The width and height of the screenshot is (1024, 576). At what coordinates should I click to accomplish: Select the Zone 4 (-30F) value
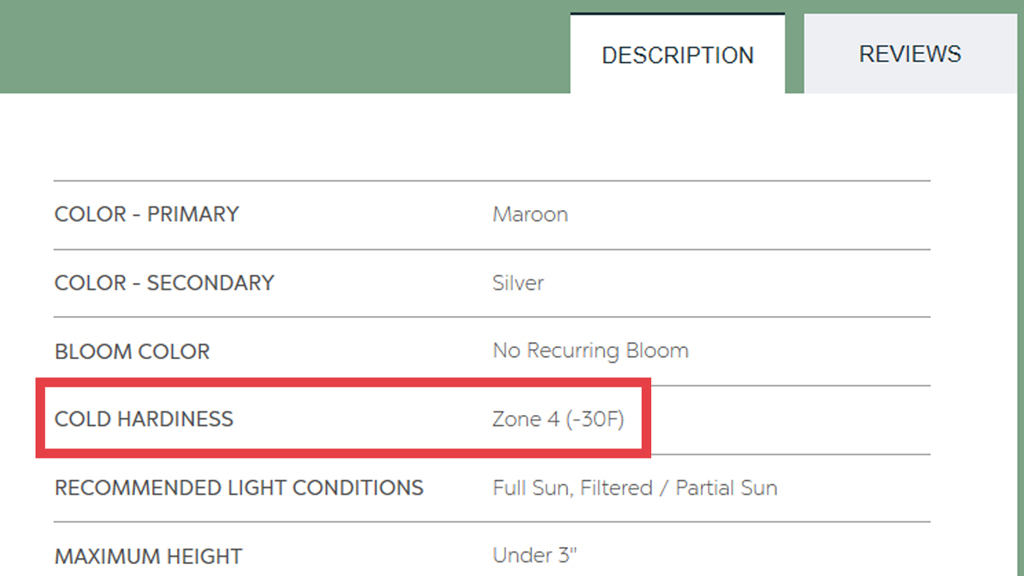(558, 419)
